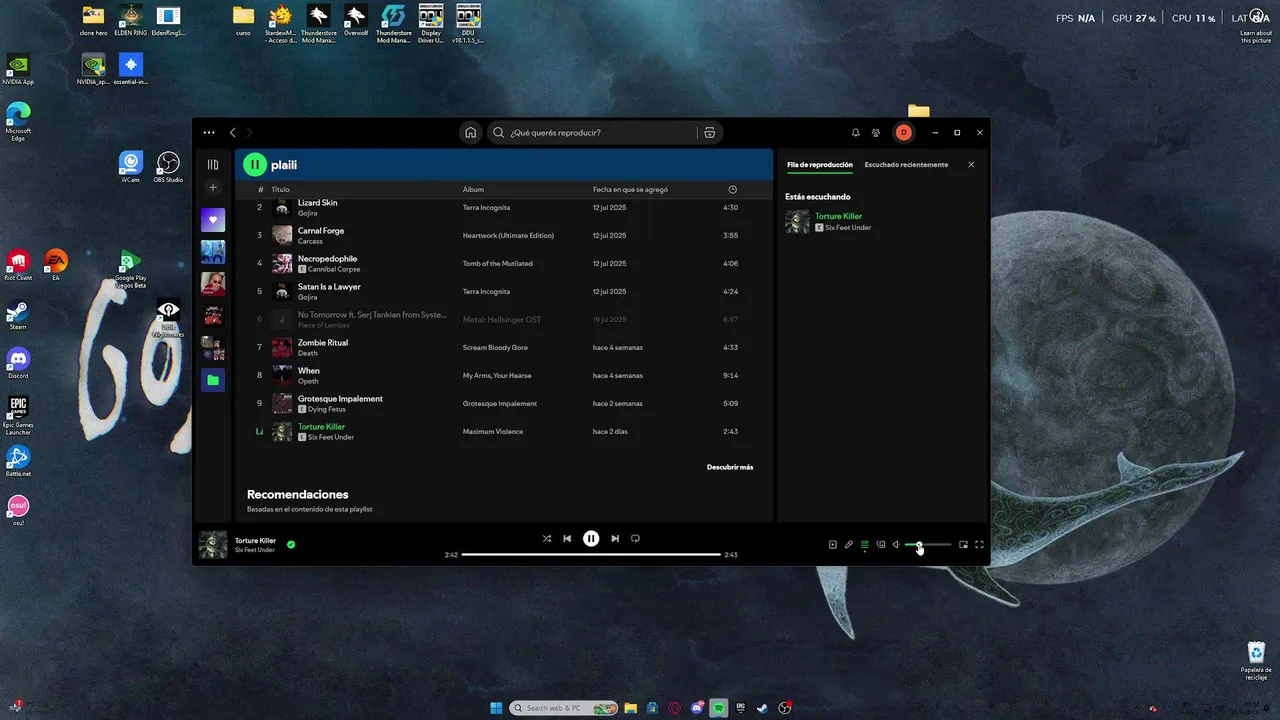Open the Torture Killer album art in player bar
Image resolution: width=1280 pixels, height=720 pixels.
coord(213,545)
